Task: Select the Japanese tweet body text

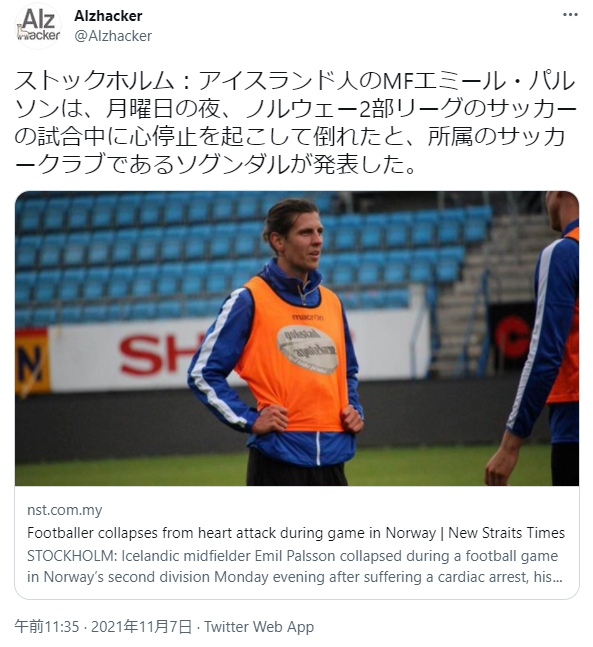Action: pos(295,123)
